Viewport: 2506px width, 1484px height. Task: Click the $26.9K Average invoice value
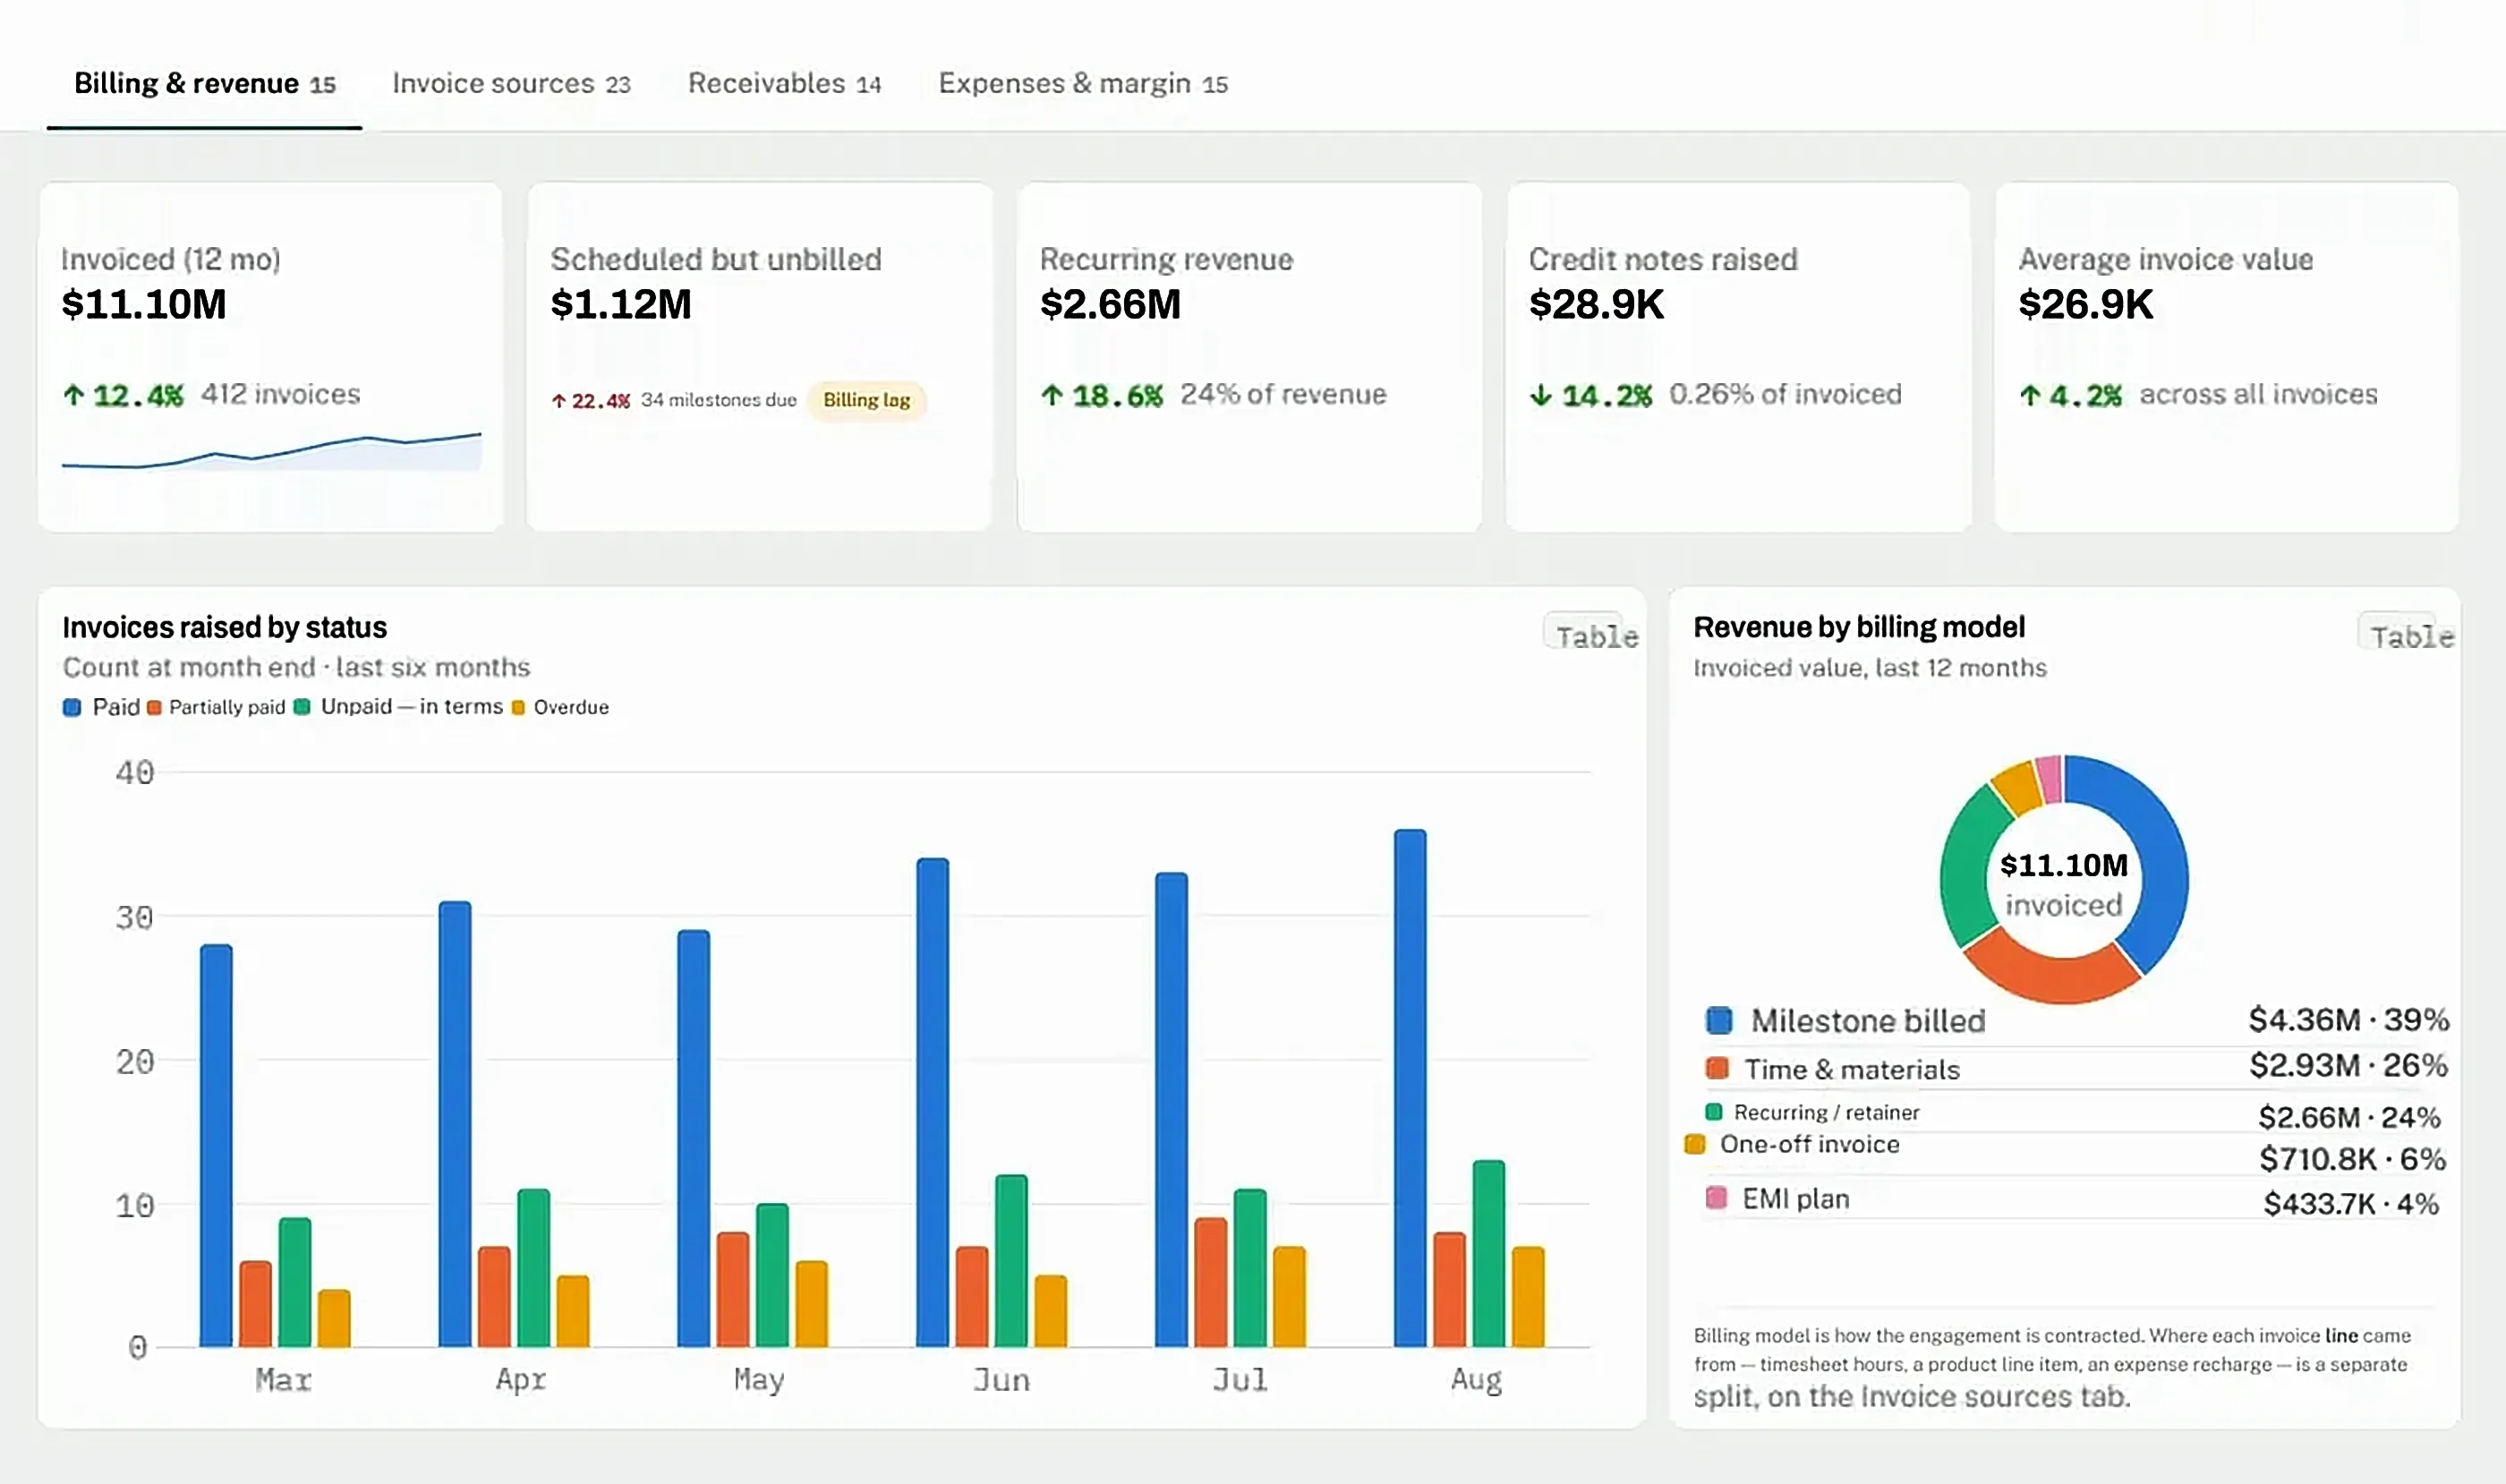[x=2086, y=304]
